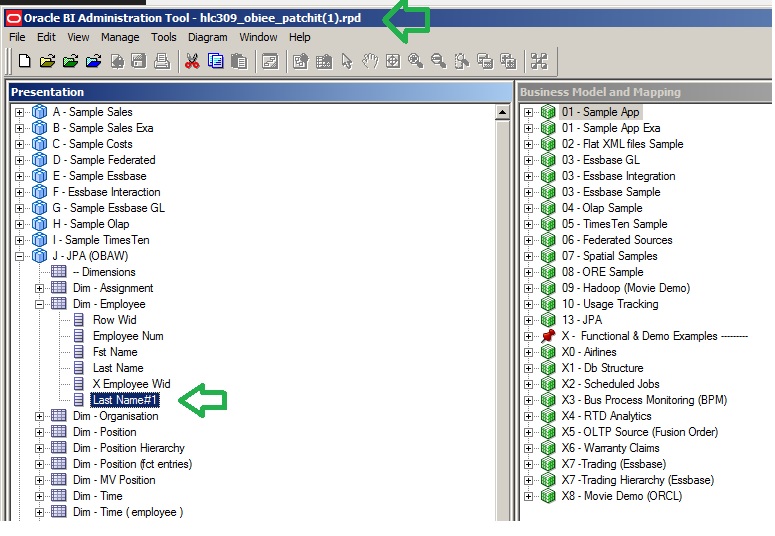Image resolution: width=775 pixels, height=536 pixels.
Task: Collapse the J - JPA (OBAW) node
Action: (19, 256)
